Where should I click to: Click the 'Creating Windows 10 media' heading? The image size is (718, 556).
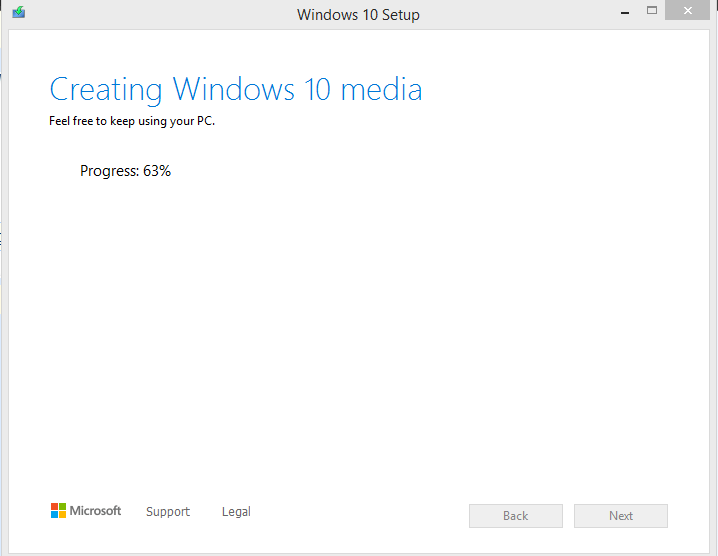236,89
